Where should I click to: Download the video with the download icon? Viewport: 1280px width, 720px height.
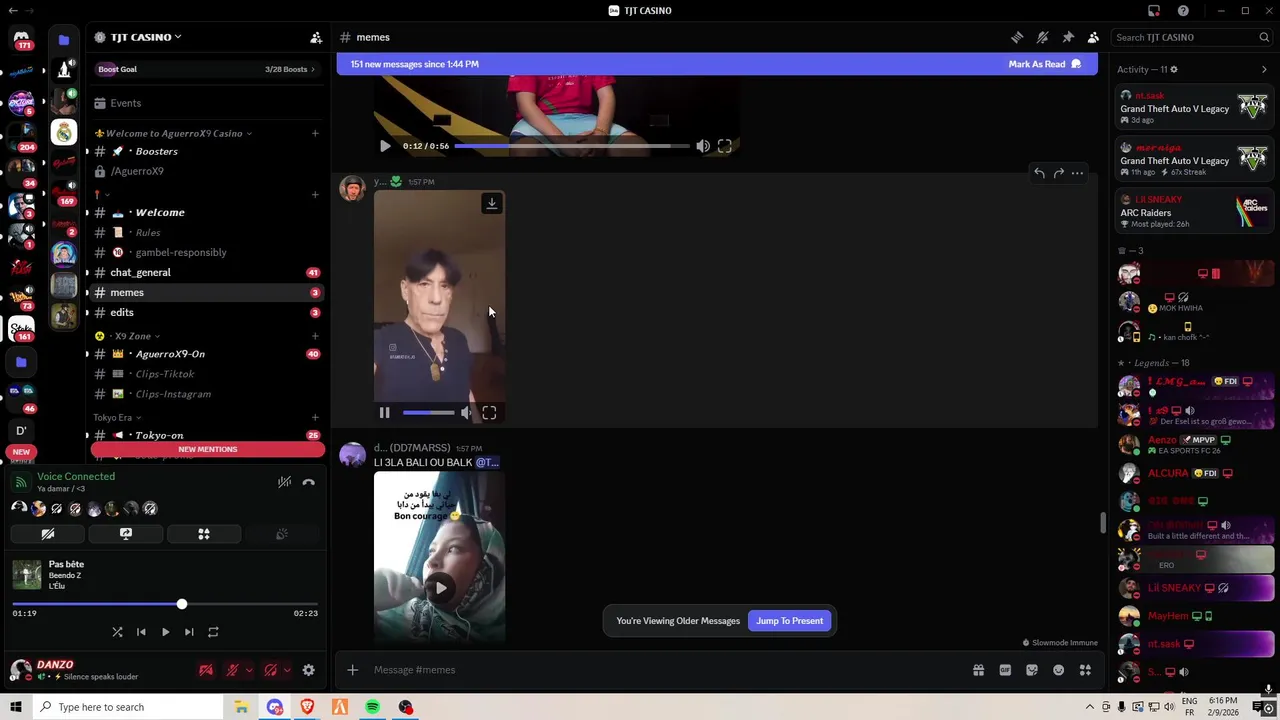tap(491, 204)
